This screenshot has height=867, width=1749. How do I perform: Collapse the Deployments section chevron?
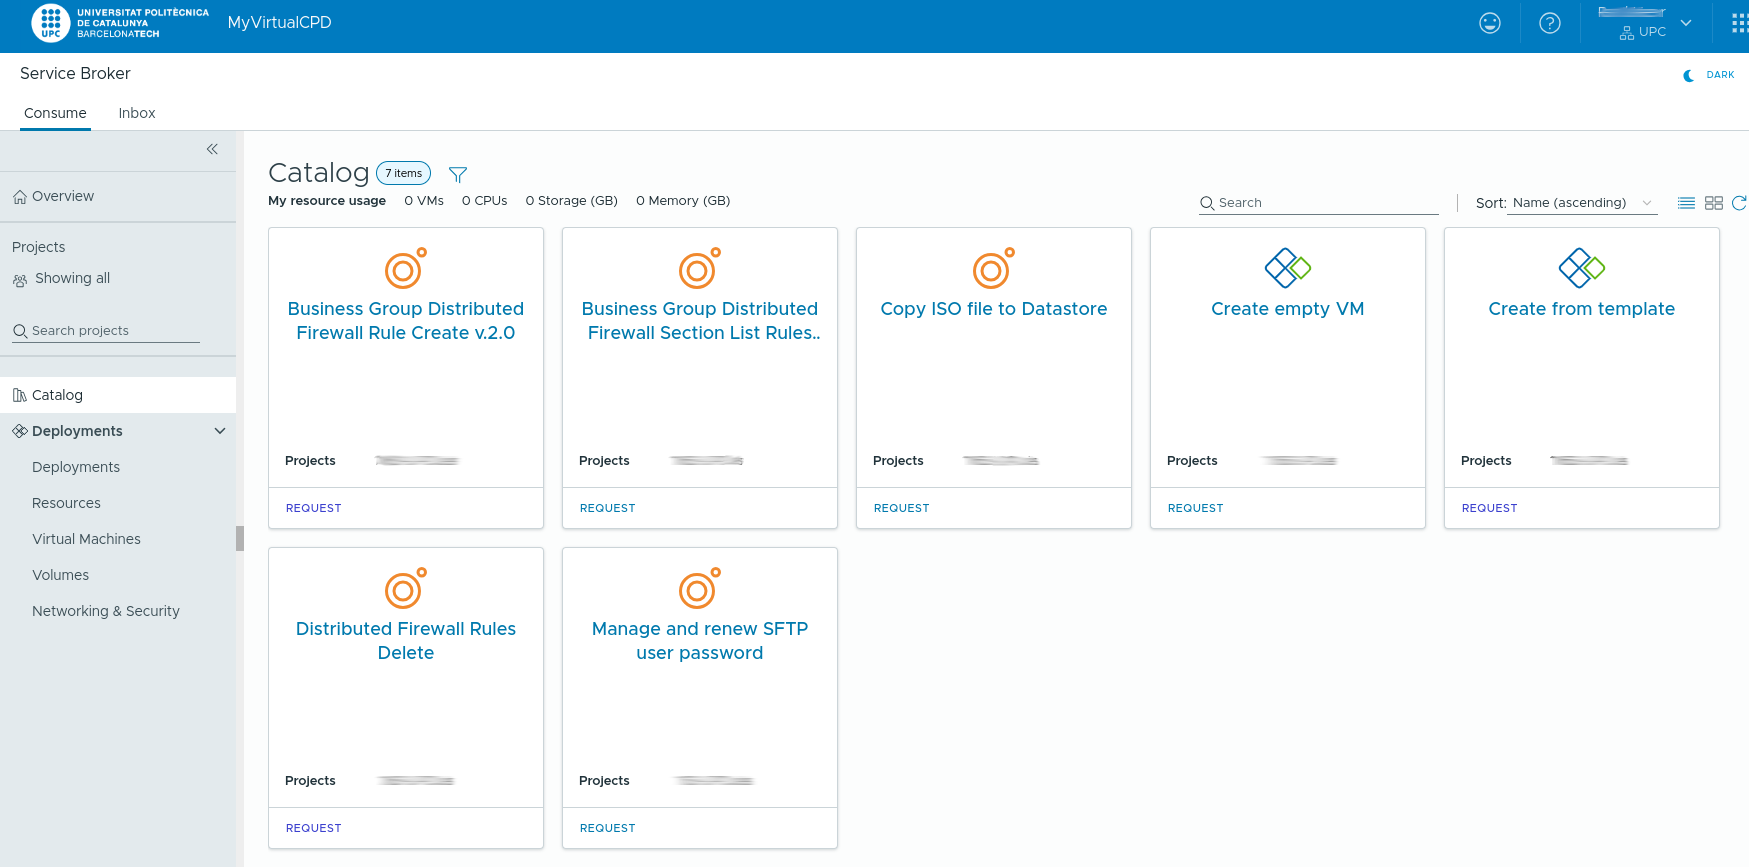220,431
